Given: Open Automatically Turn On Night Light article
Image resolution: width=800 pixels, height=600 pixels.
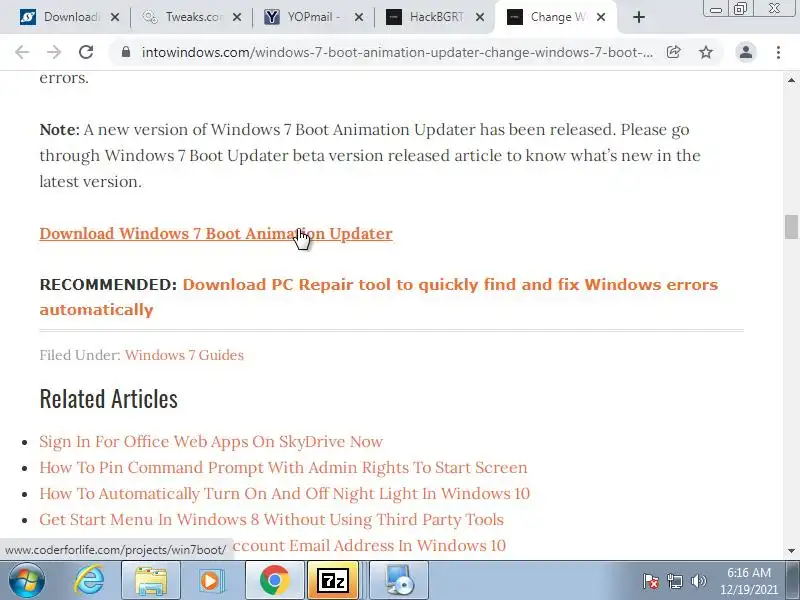Looking at the screenshot, I should (285, 494).
